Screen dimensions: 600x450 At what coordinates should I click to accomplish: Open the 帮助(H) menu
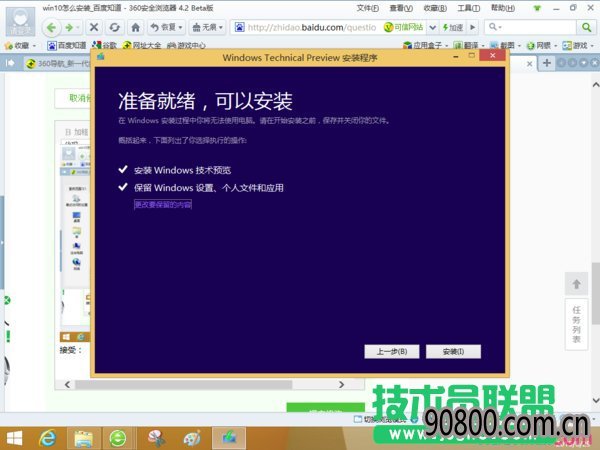(x=502, y=8)
